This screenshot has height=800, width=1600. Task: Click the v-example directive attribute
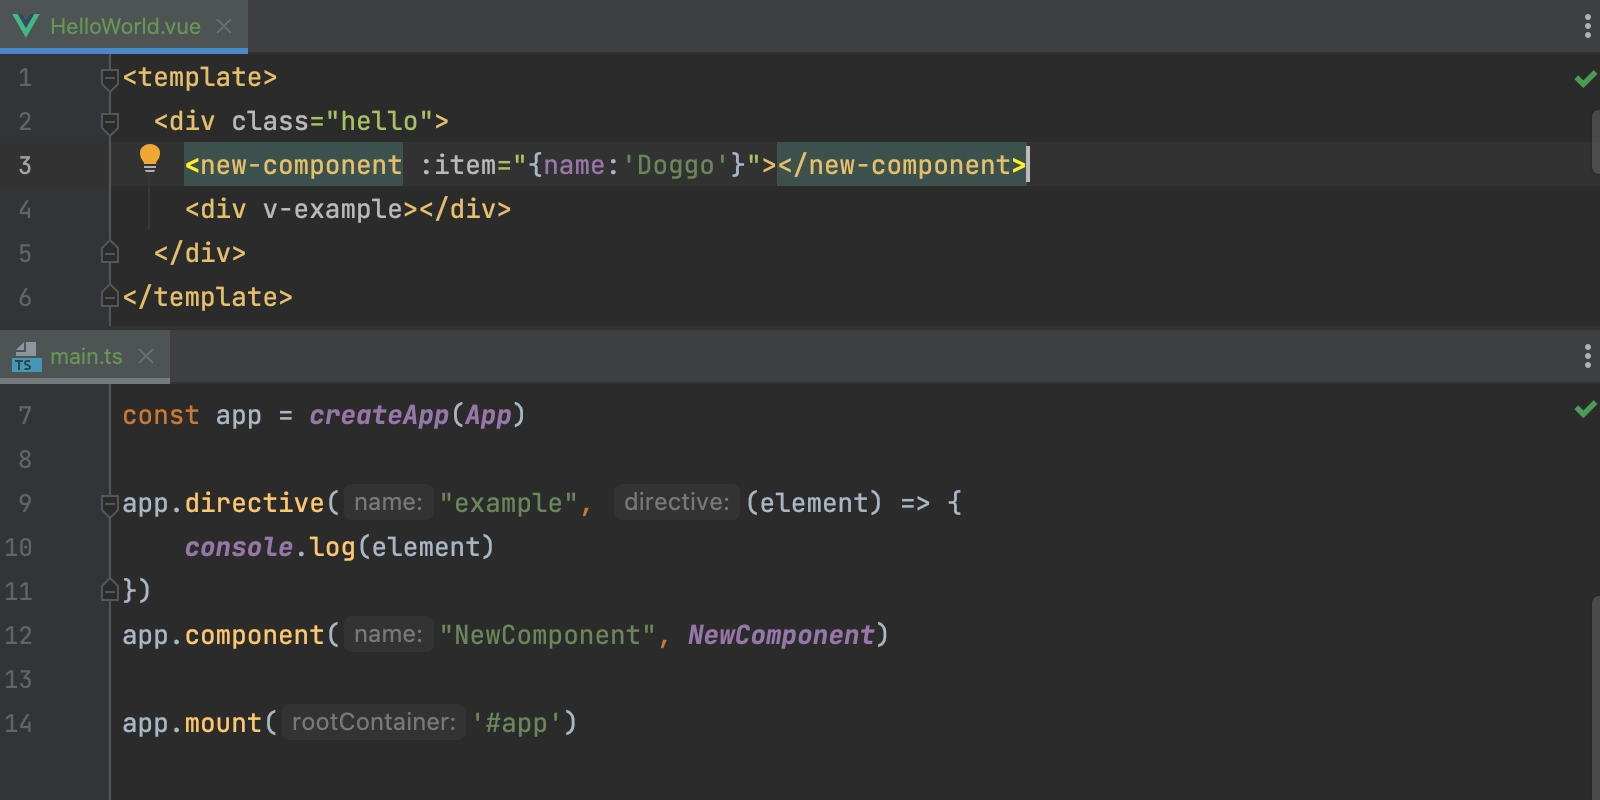pyautogui.click(x=332, y=209)
